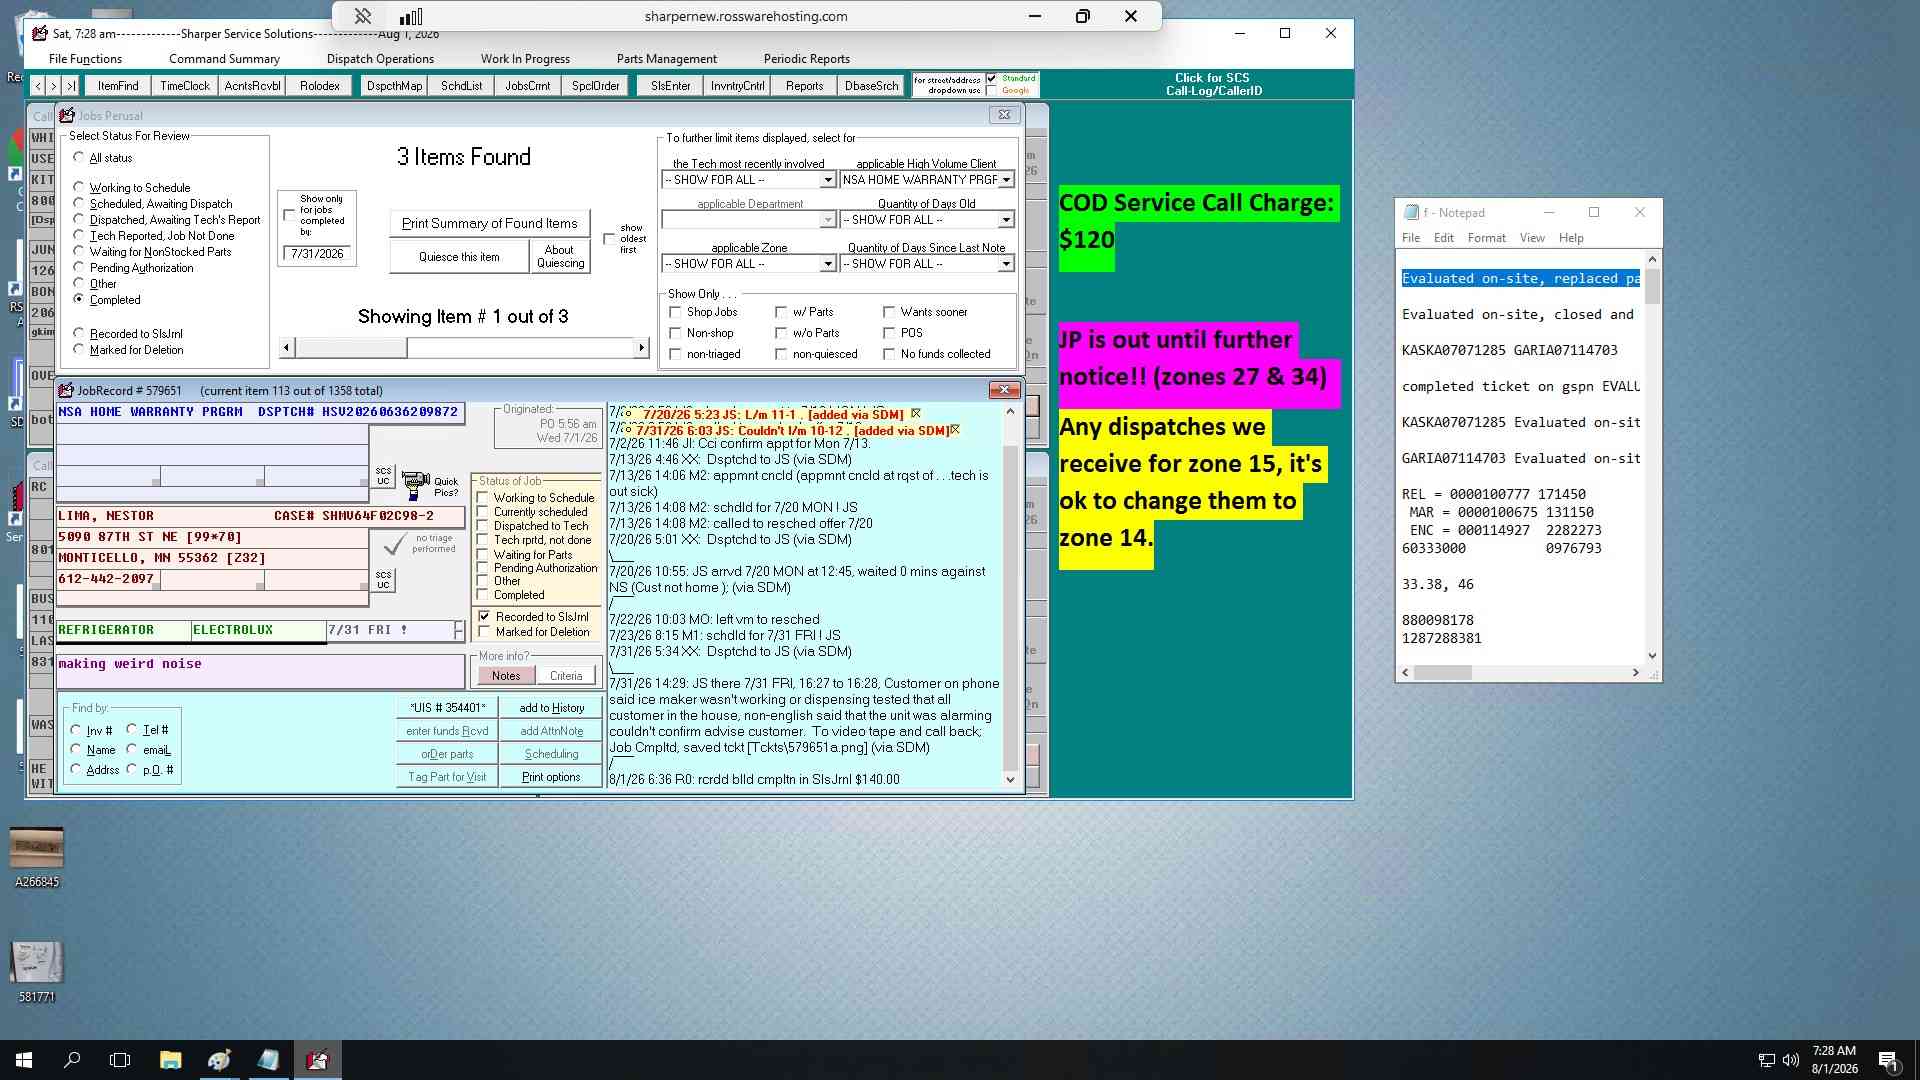Click the Windows Start button
The height and width of the screenshot is (1080, 1920).
click(24, 1060)
